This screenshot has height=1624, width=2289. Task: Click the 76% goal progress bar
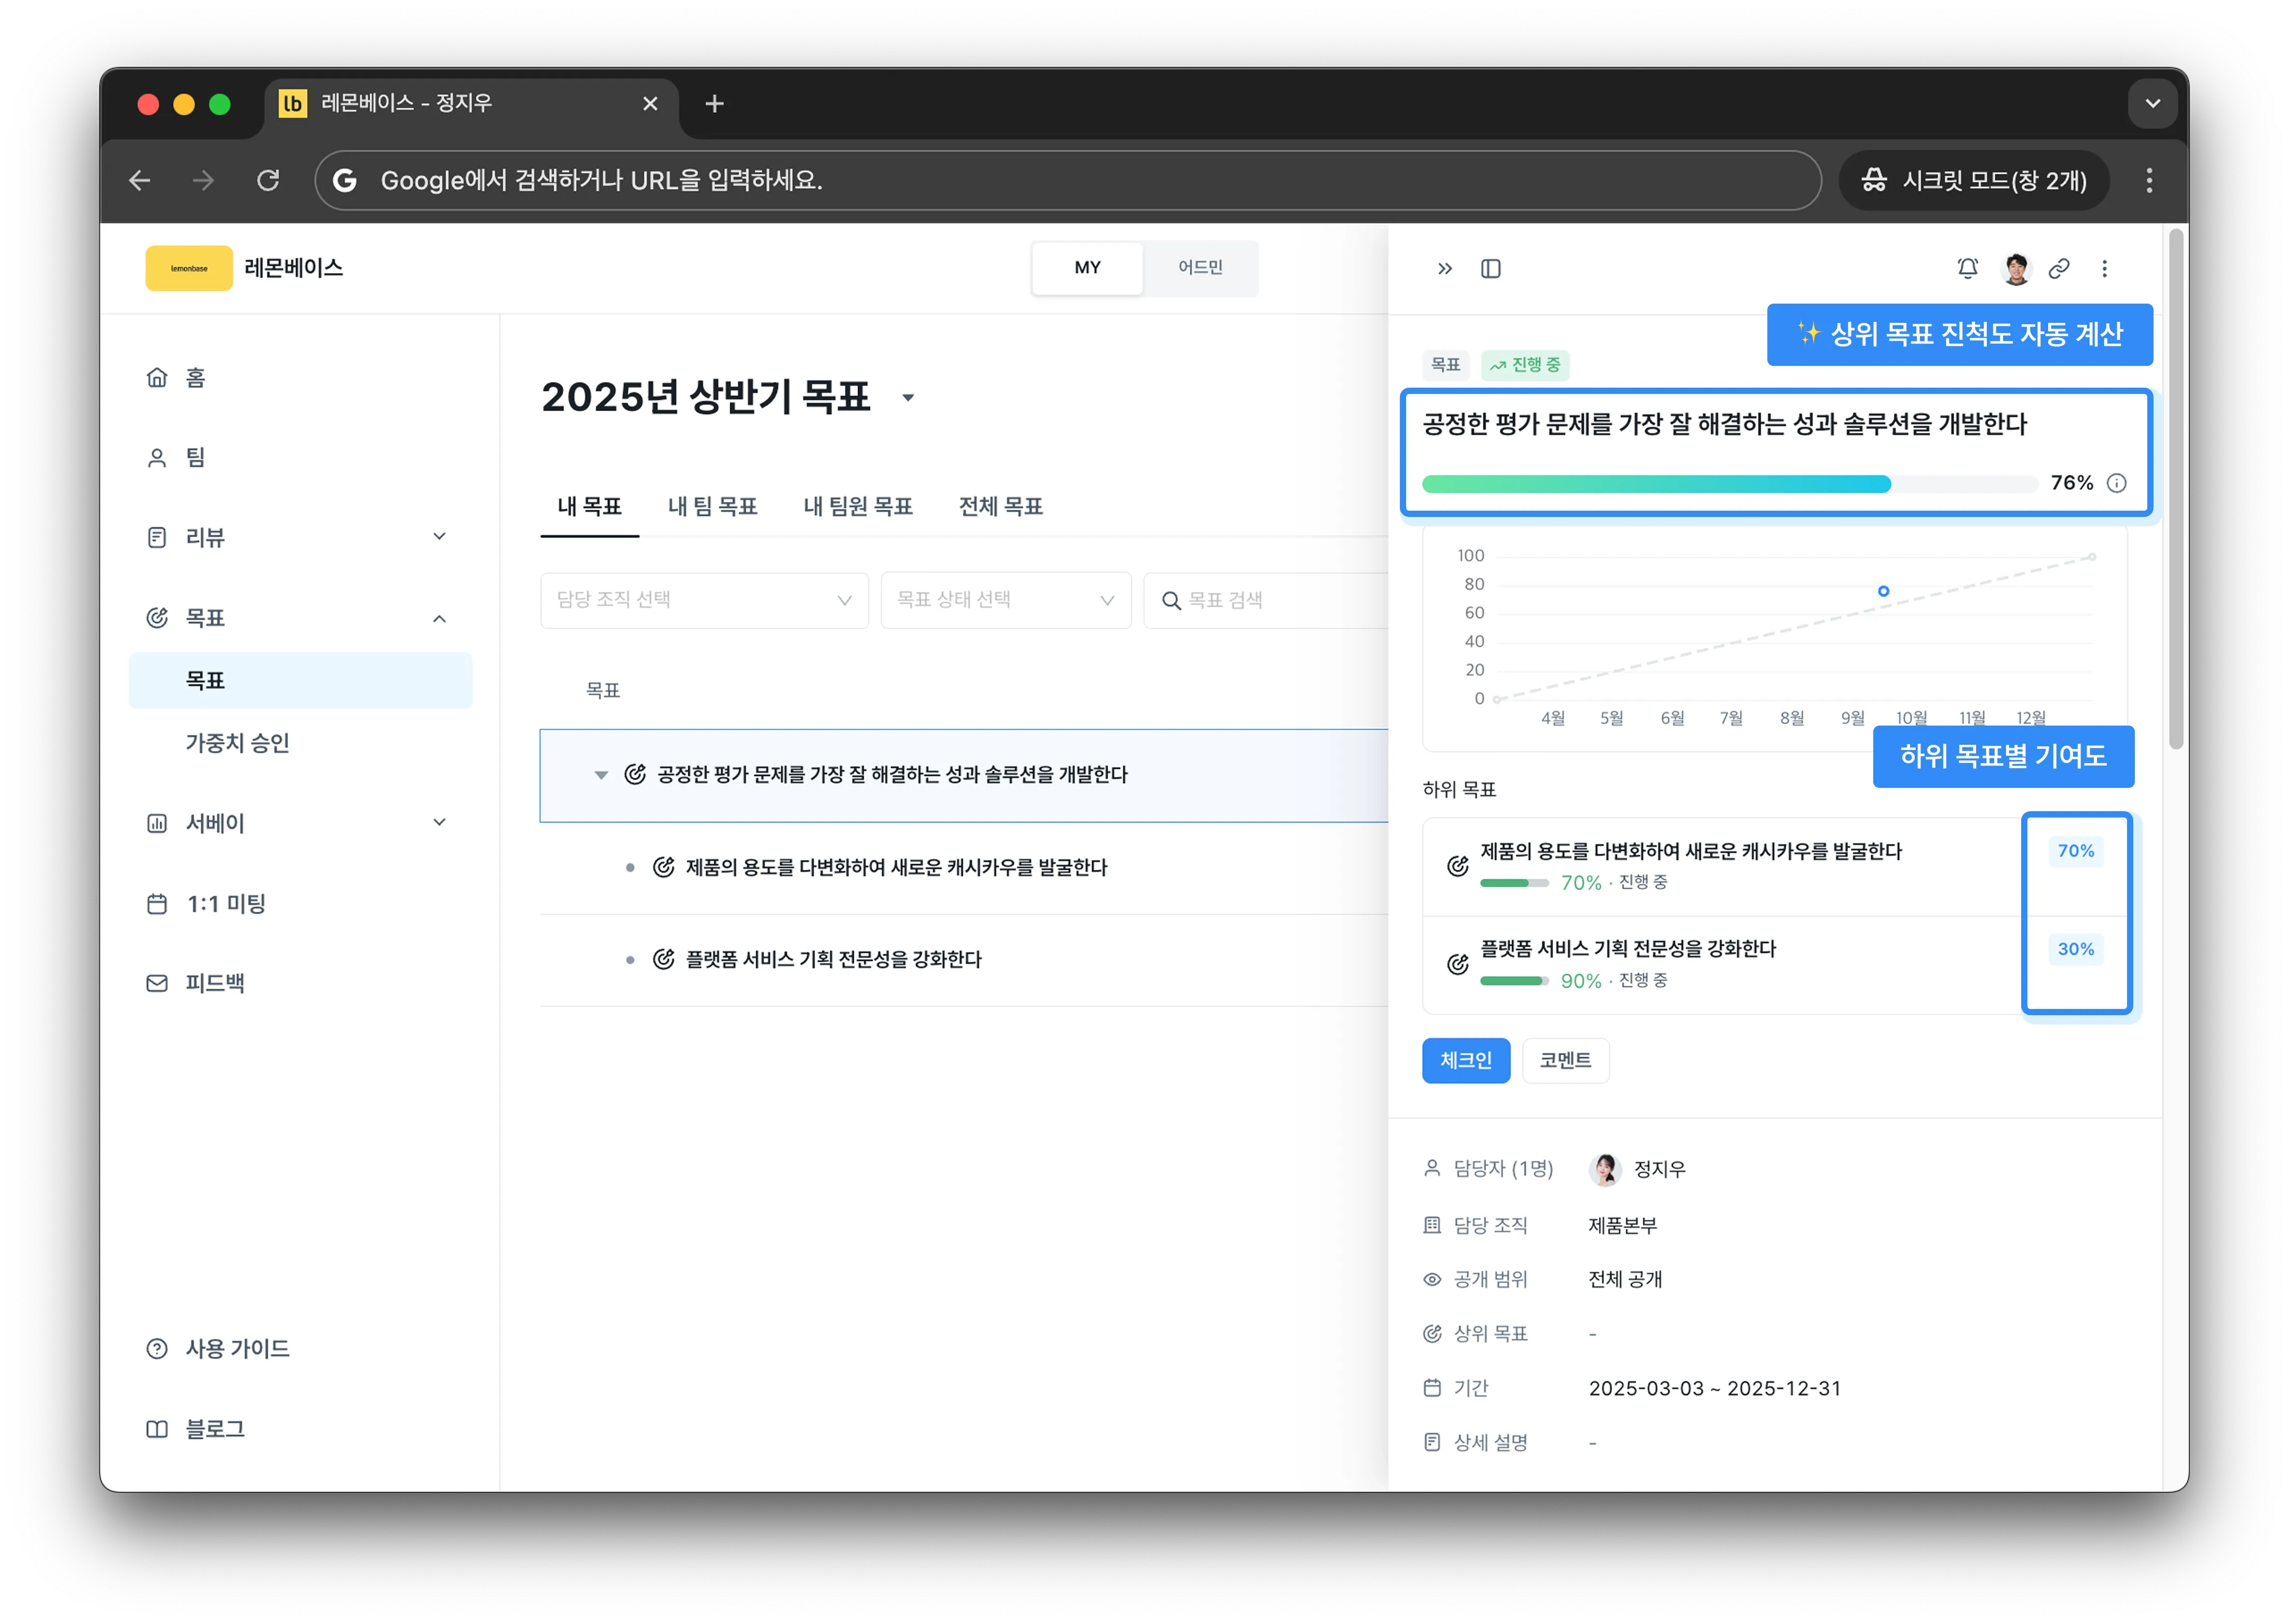(1729, 484)
